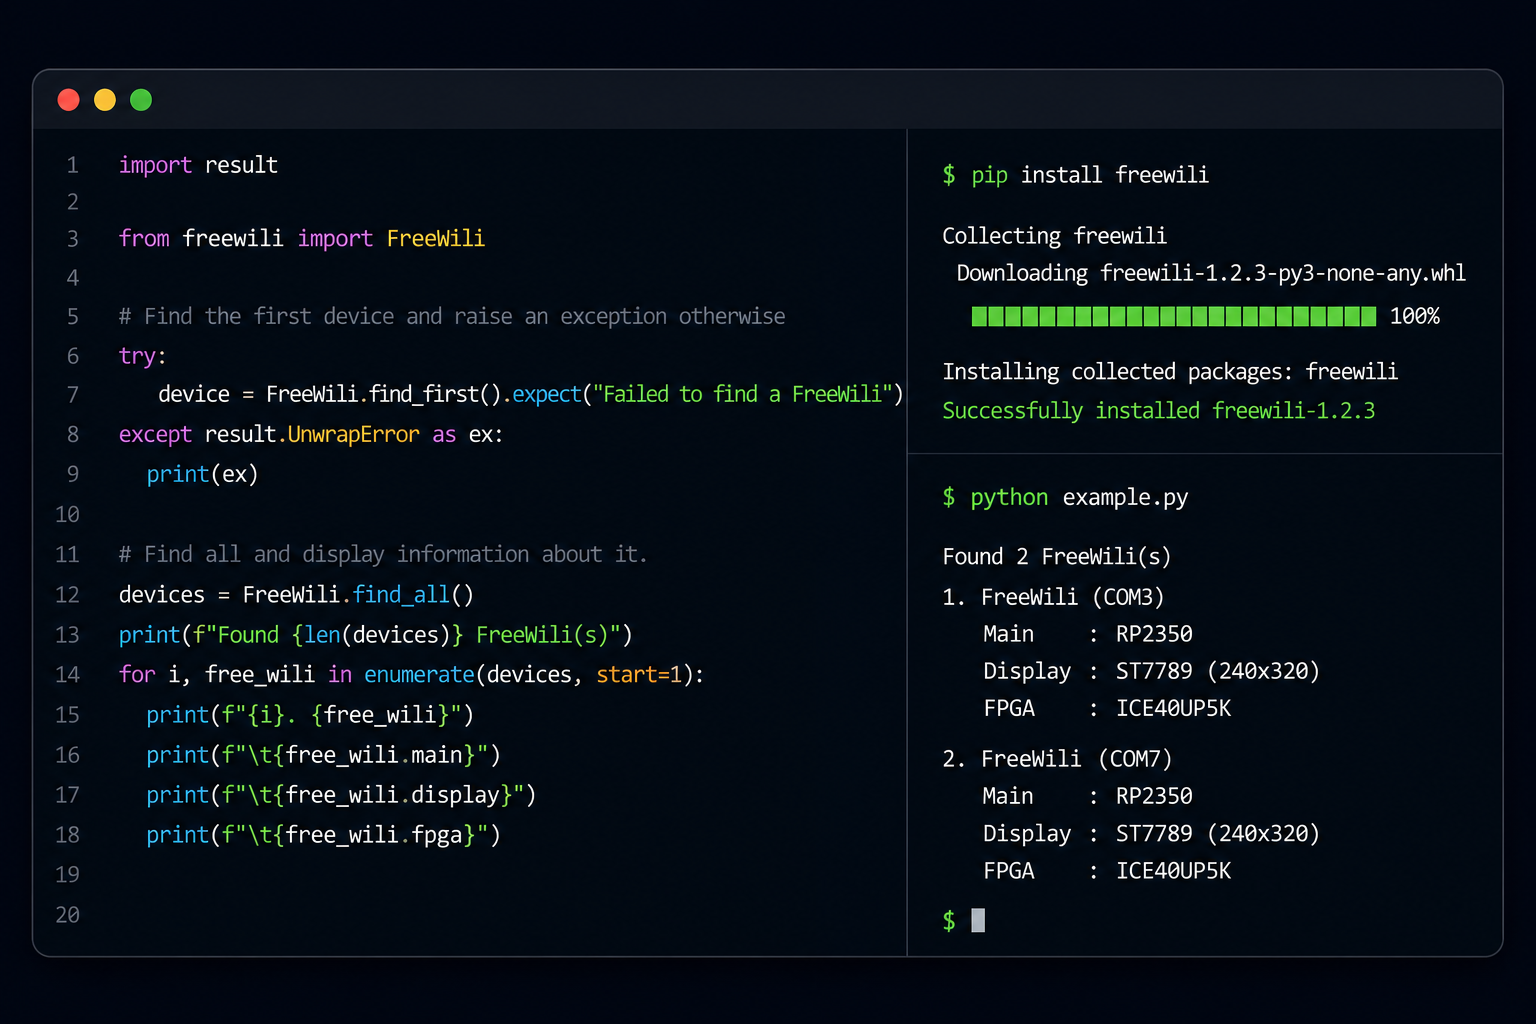Click 'ICE40UP5K' under the COM7 device
The height and width of the screenshot is (1024, 1536).
pos(1174,871)
